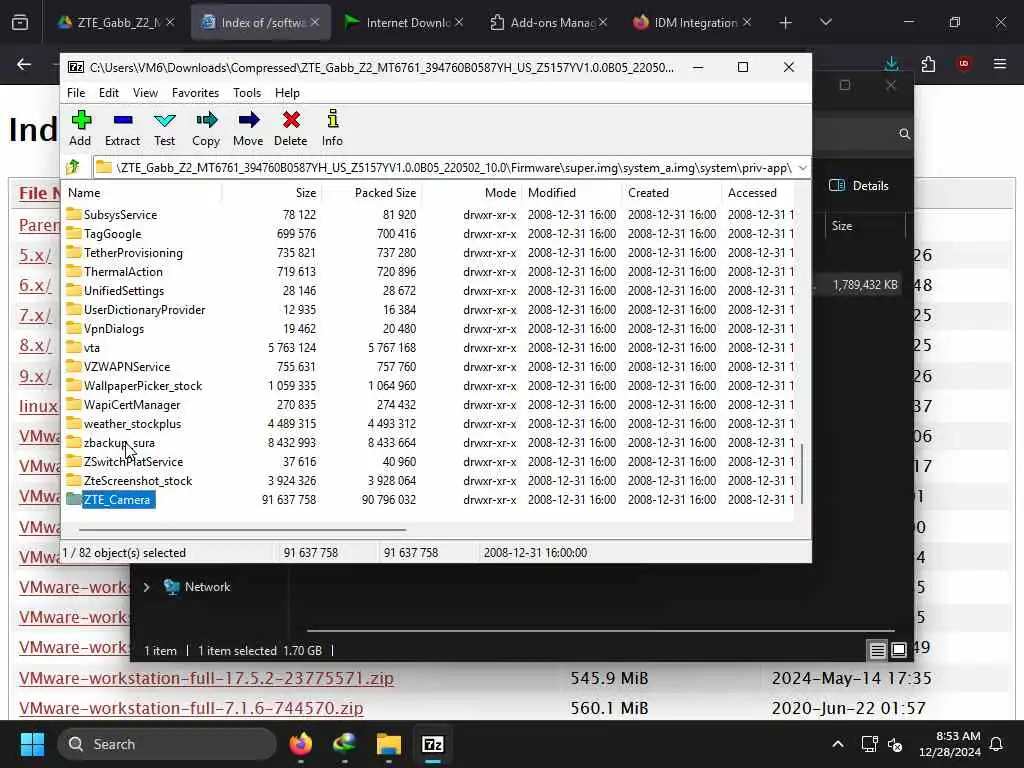Select the VpnDialogs folder

tap(114, 328)
